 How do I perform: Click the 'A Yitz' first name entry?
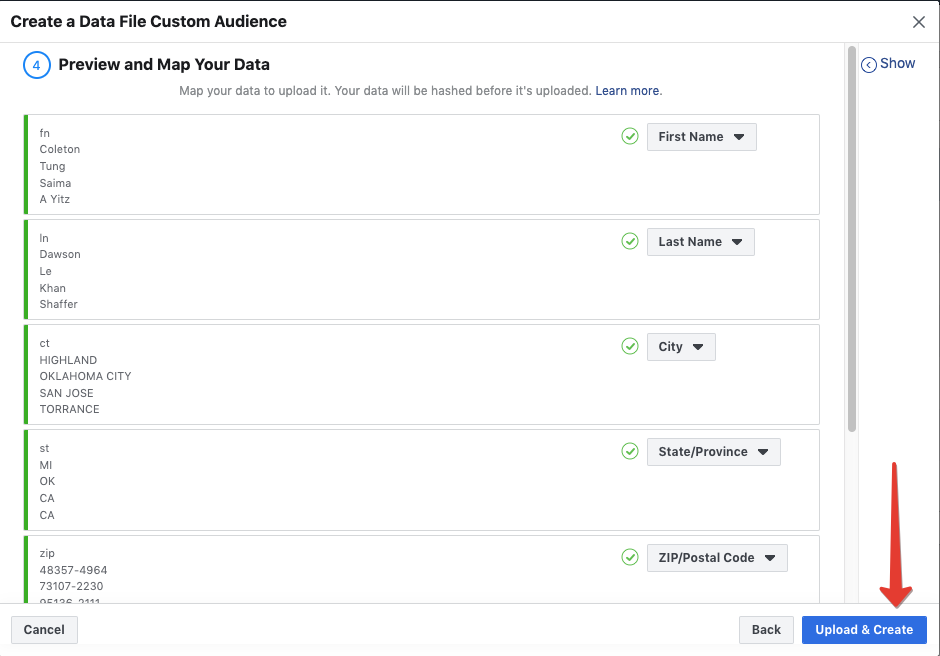55,199
